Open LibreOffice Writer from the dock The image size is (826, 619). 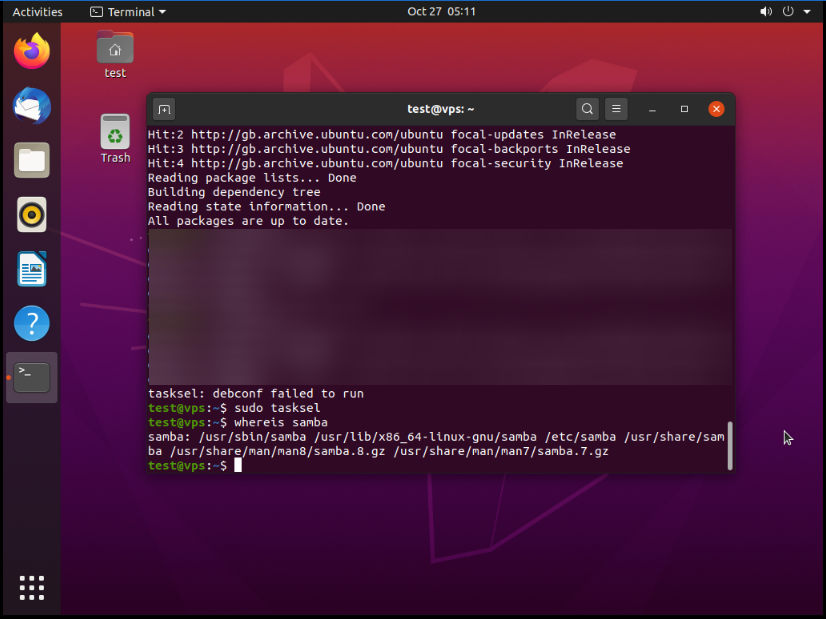32,269
